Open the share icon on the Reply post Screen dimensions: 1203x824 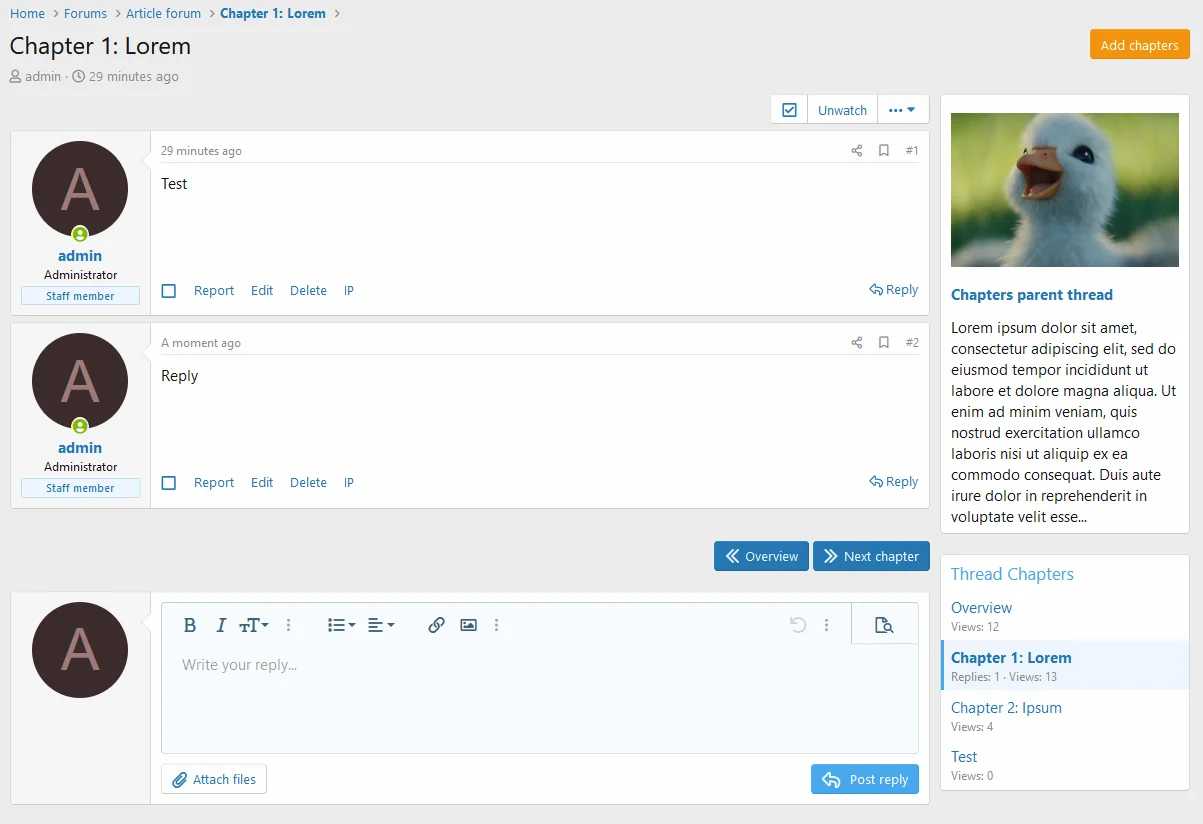point(856,342)
